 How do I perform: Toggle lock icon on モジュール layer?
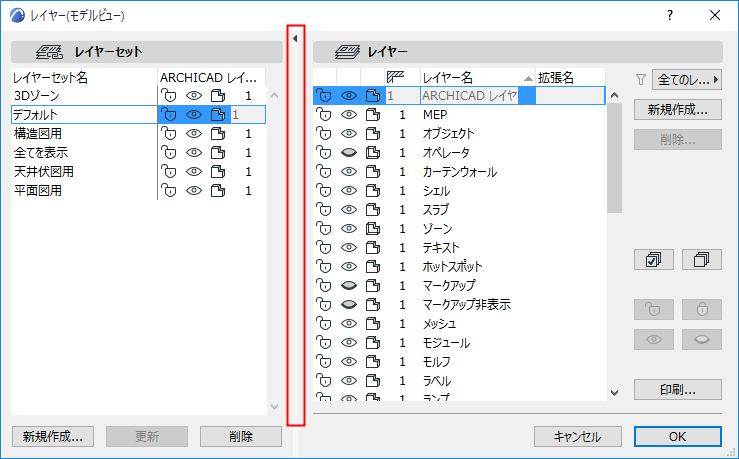(x=324, y=343)
